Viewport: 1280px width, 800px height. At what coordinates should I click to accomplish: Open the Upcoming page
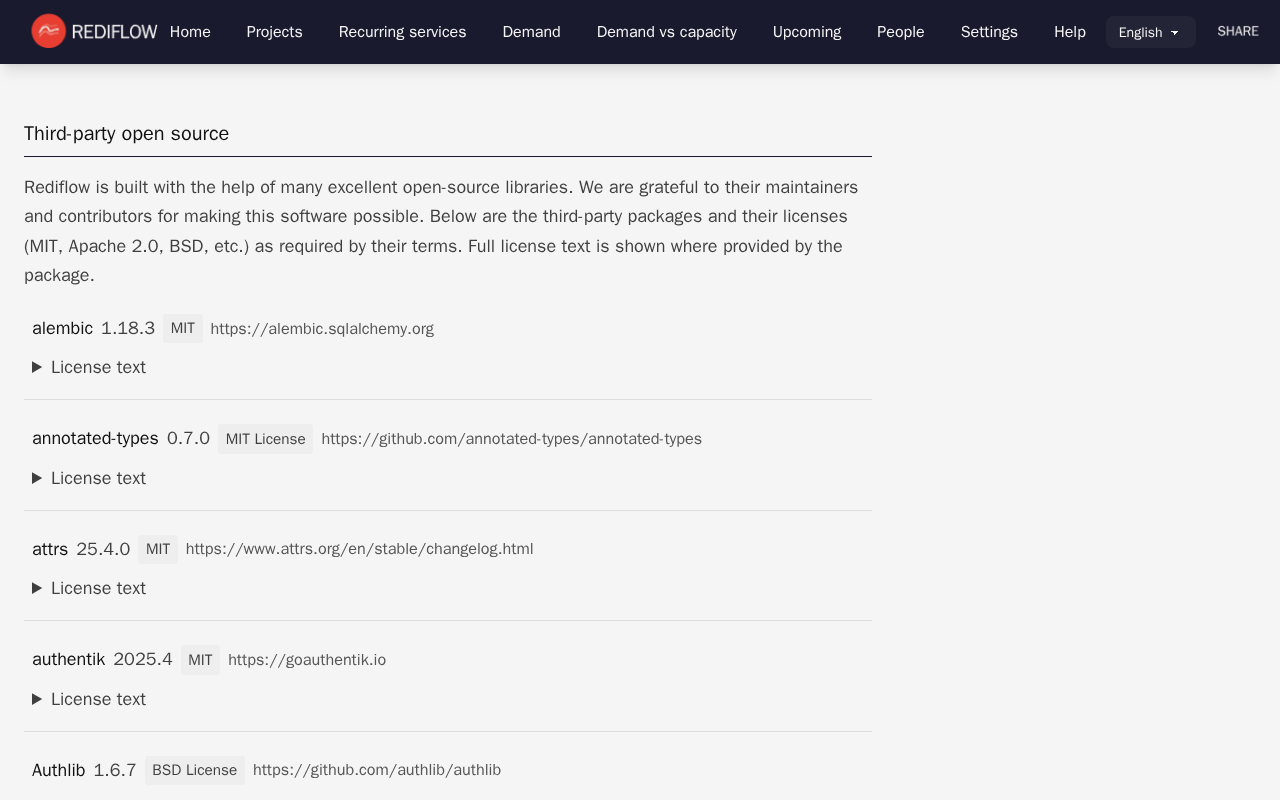coord(807,32)
